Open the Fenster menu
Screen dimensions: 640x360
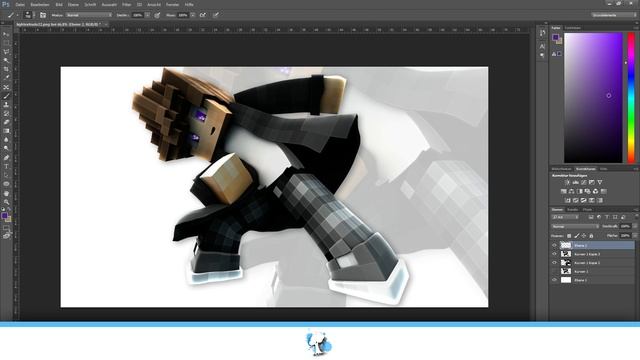(172, 4)
